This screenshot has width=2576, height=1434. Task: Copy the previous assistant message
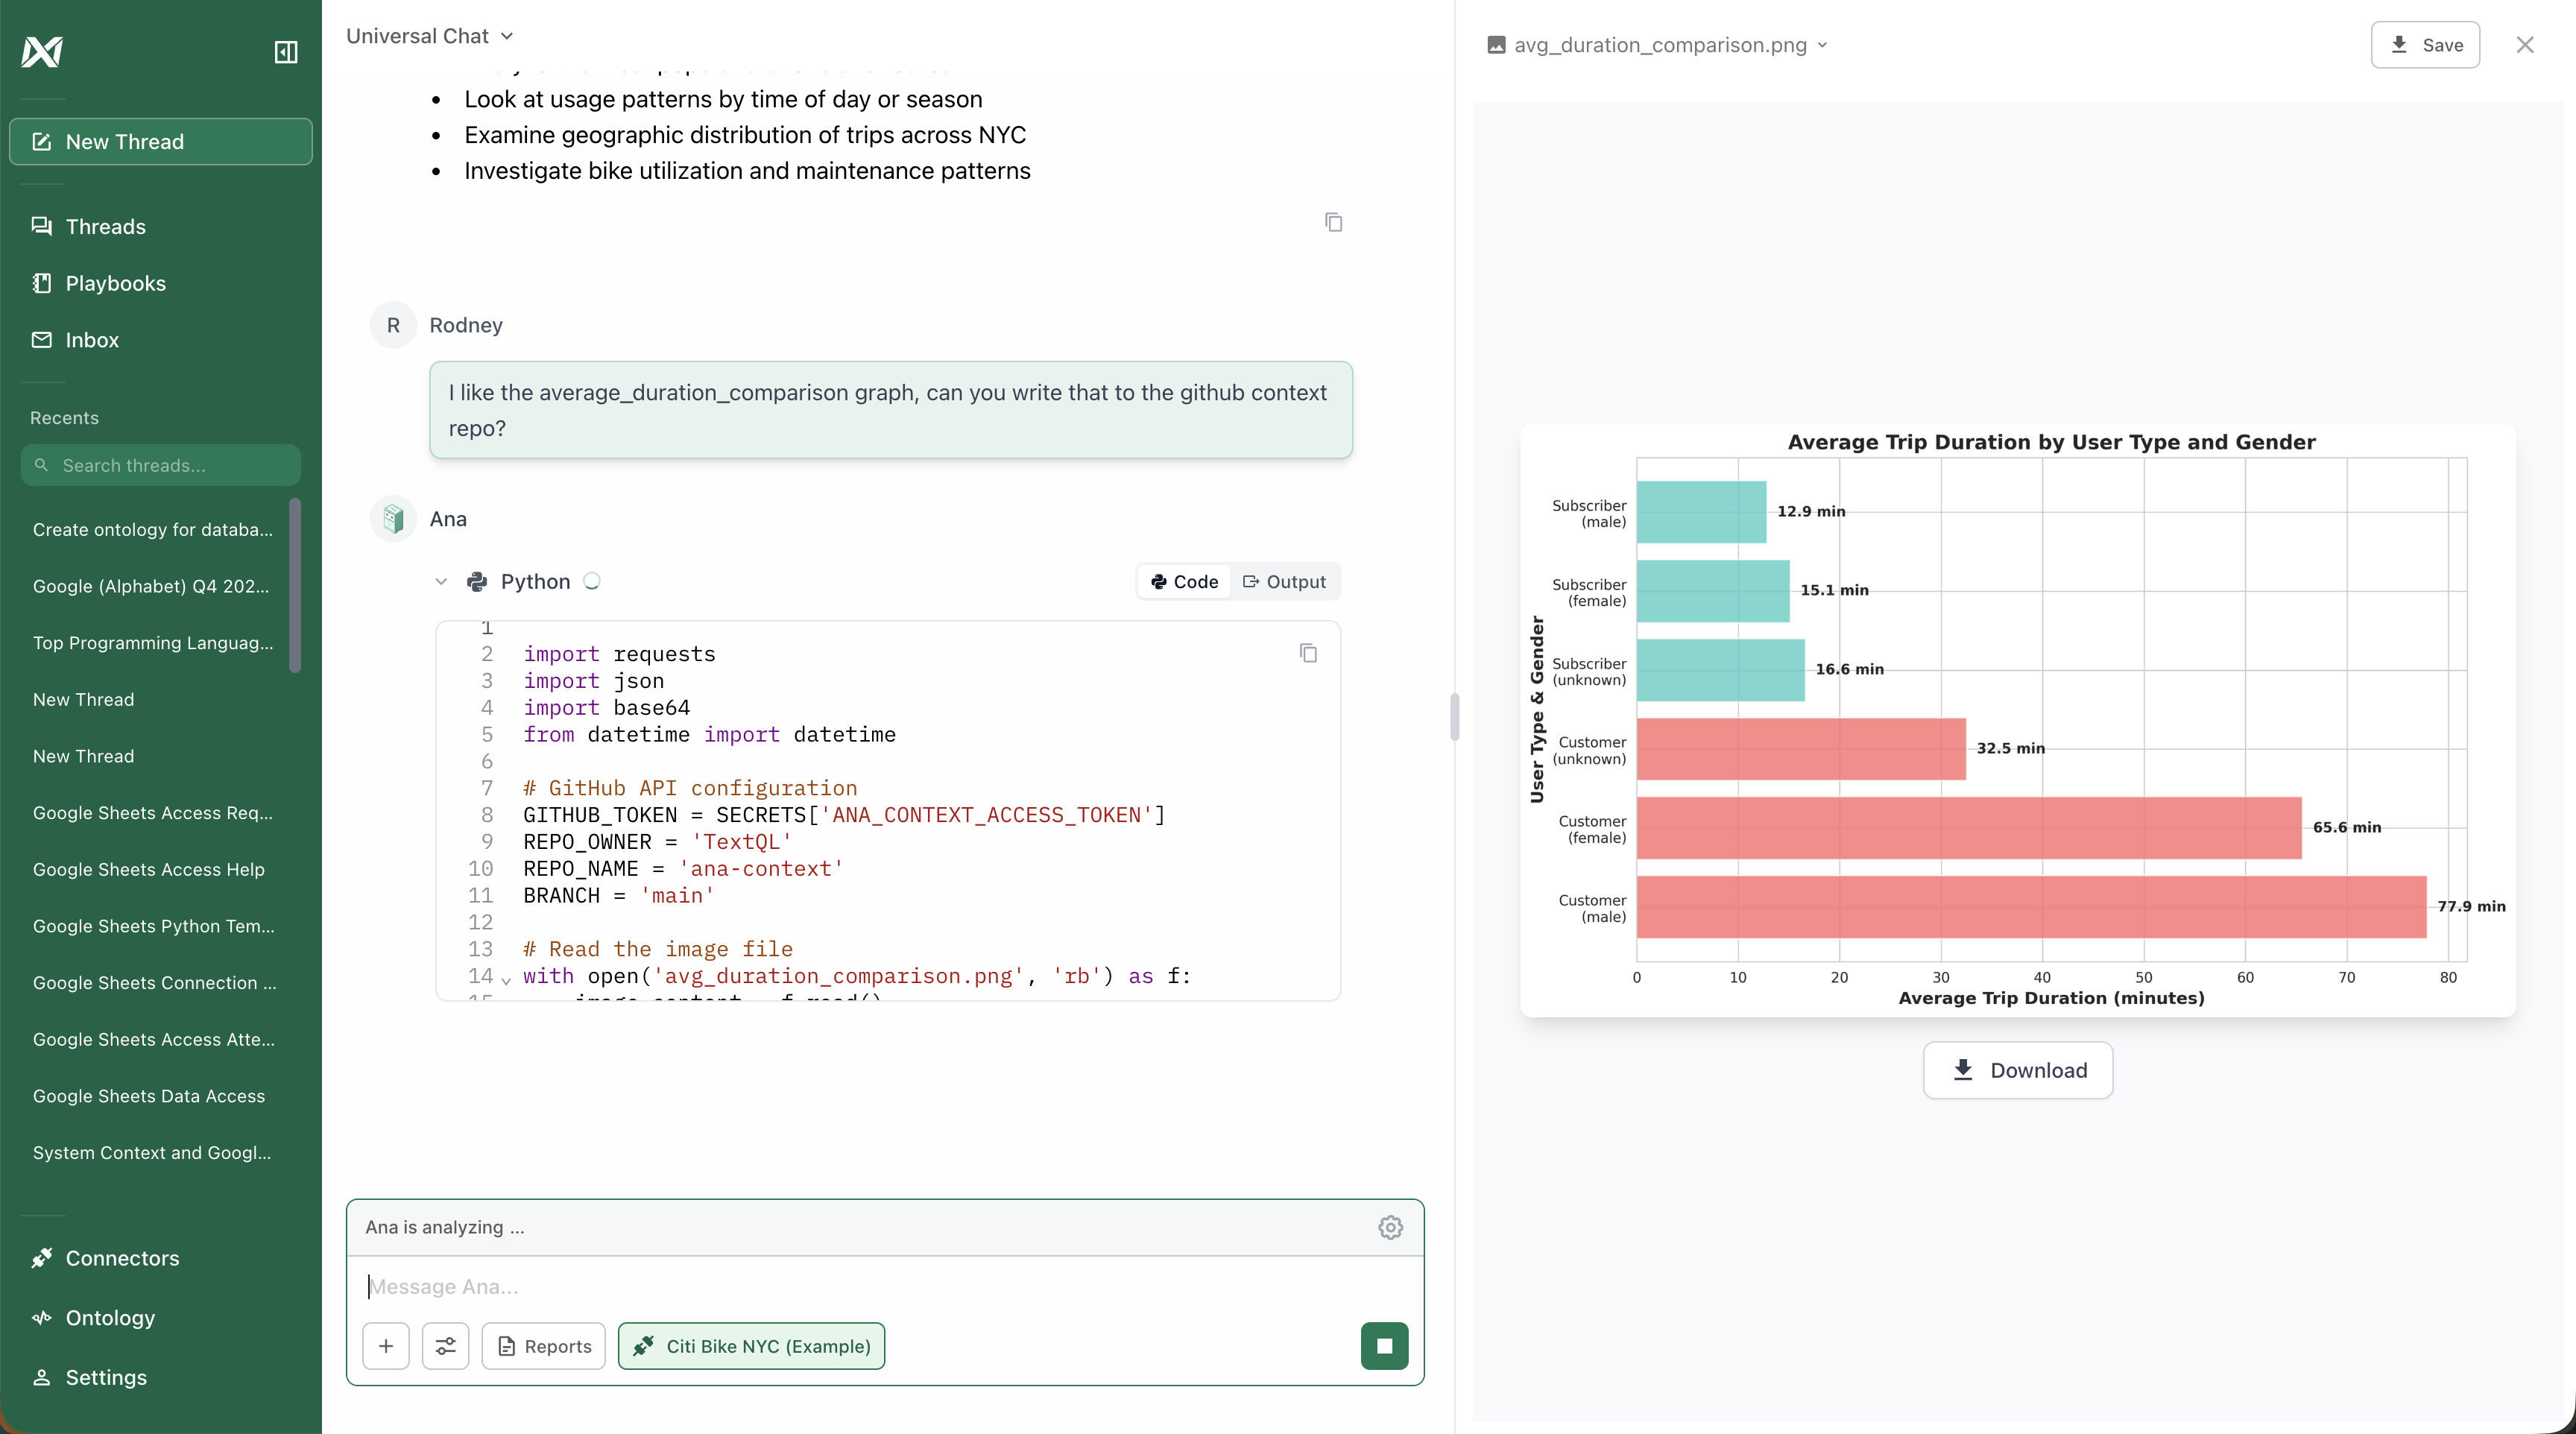(1333, 222)
